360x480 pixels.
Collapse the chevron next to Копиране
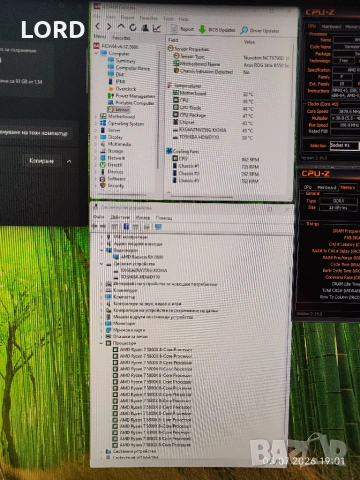69,161
